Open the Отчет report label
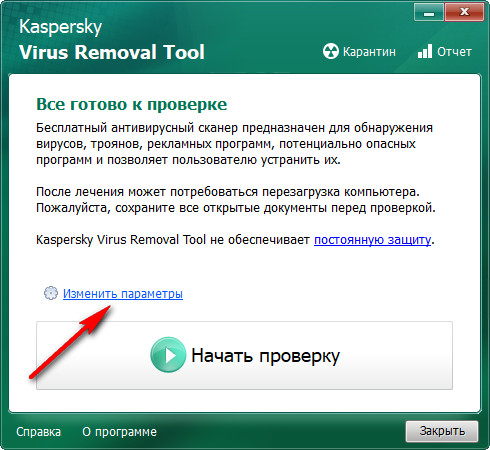 coord(454,52)
